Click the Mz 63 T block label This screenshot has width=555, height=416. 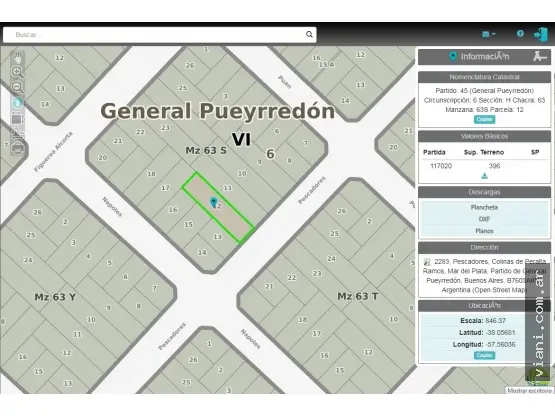point(357,296)
